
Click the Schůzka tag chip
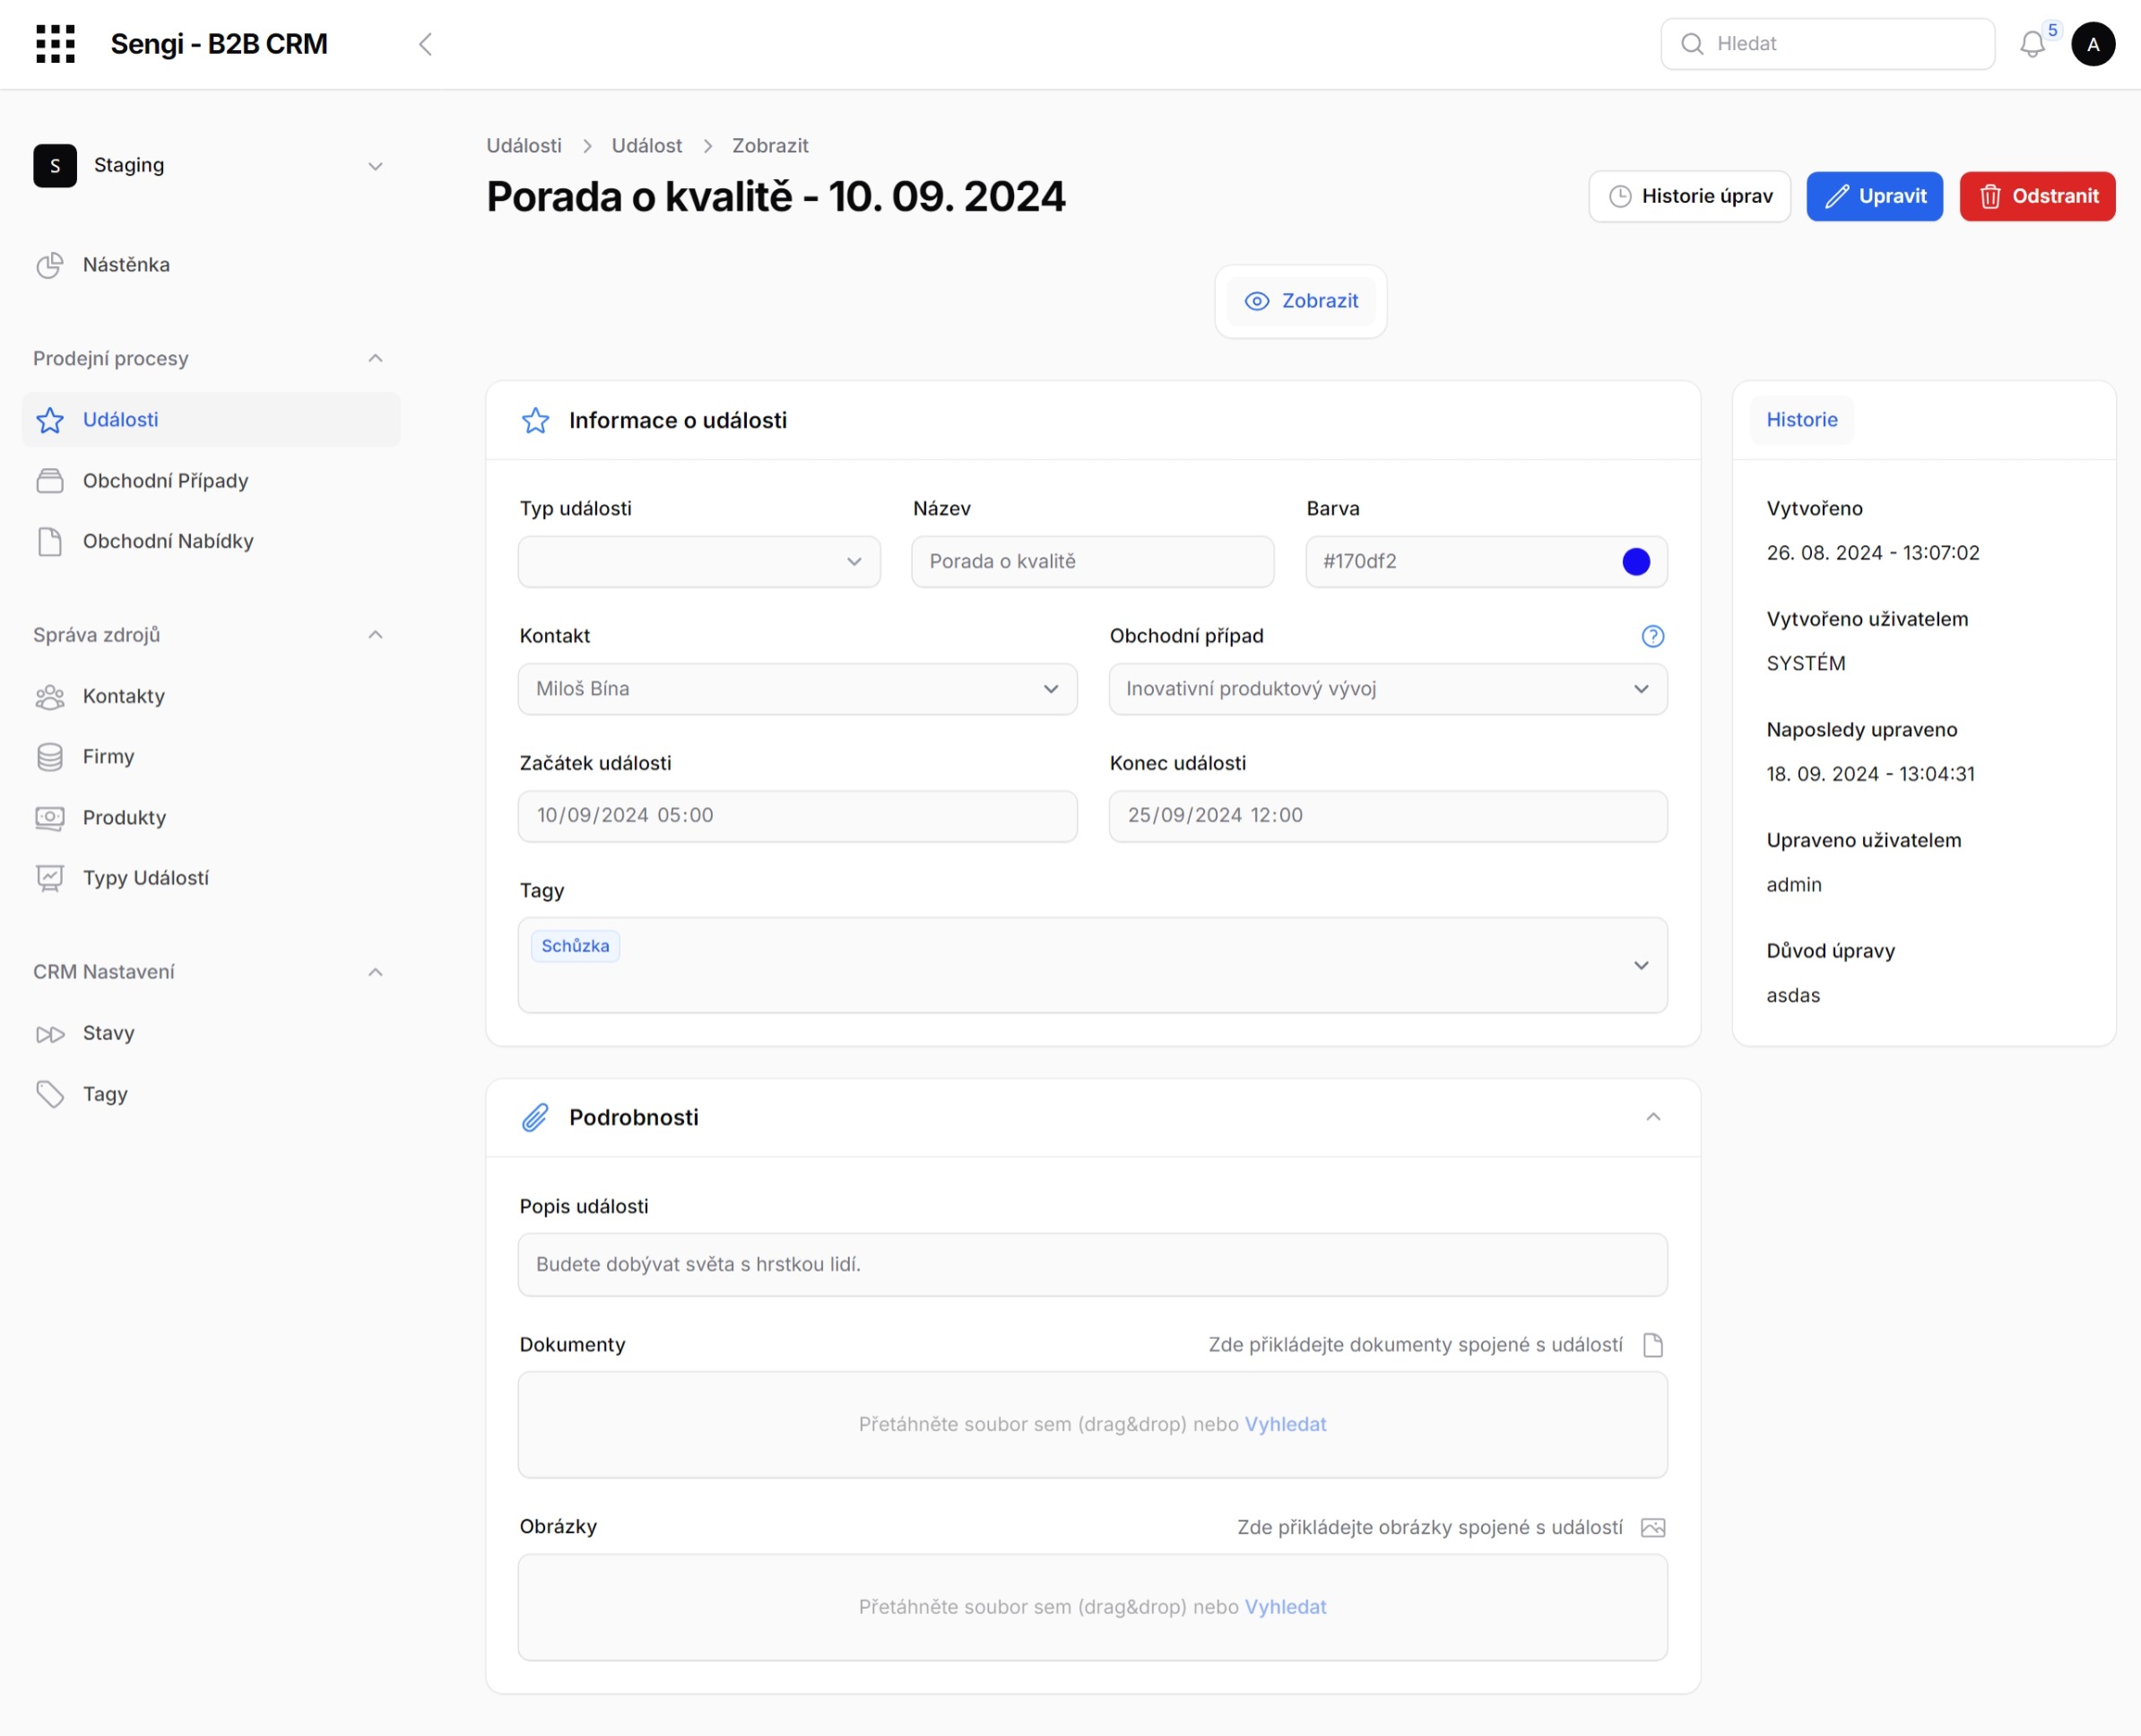click(x=575, y=946)
